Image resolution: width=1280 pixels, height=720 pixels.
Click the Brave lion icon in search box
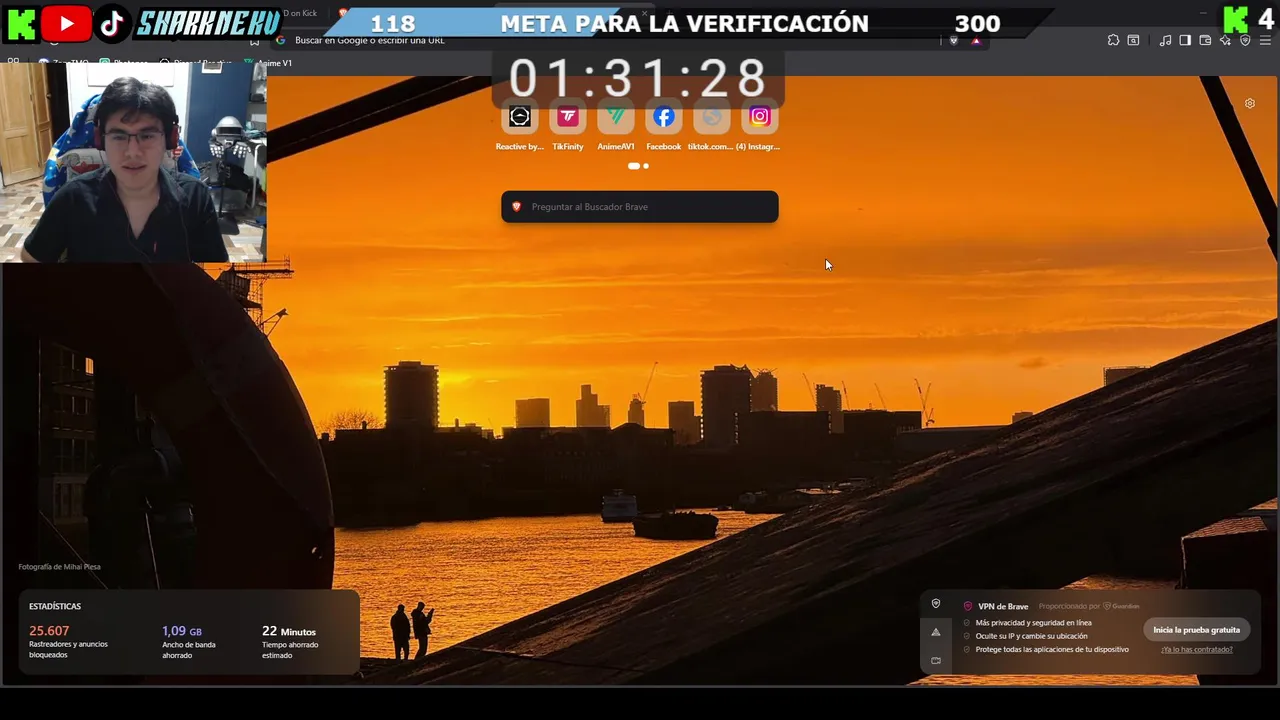516,207
